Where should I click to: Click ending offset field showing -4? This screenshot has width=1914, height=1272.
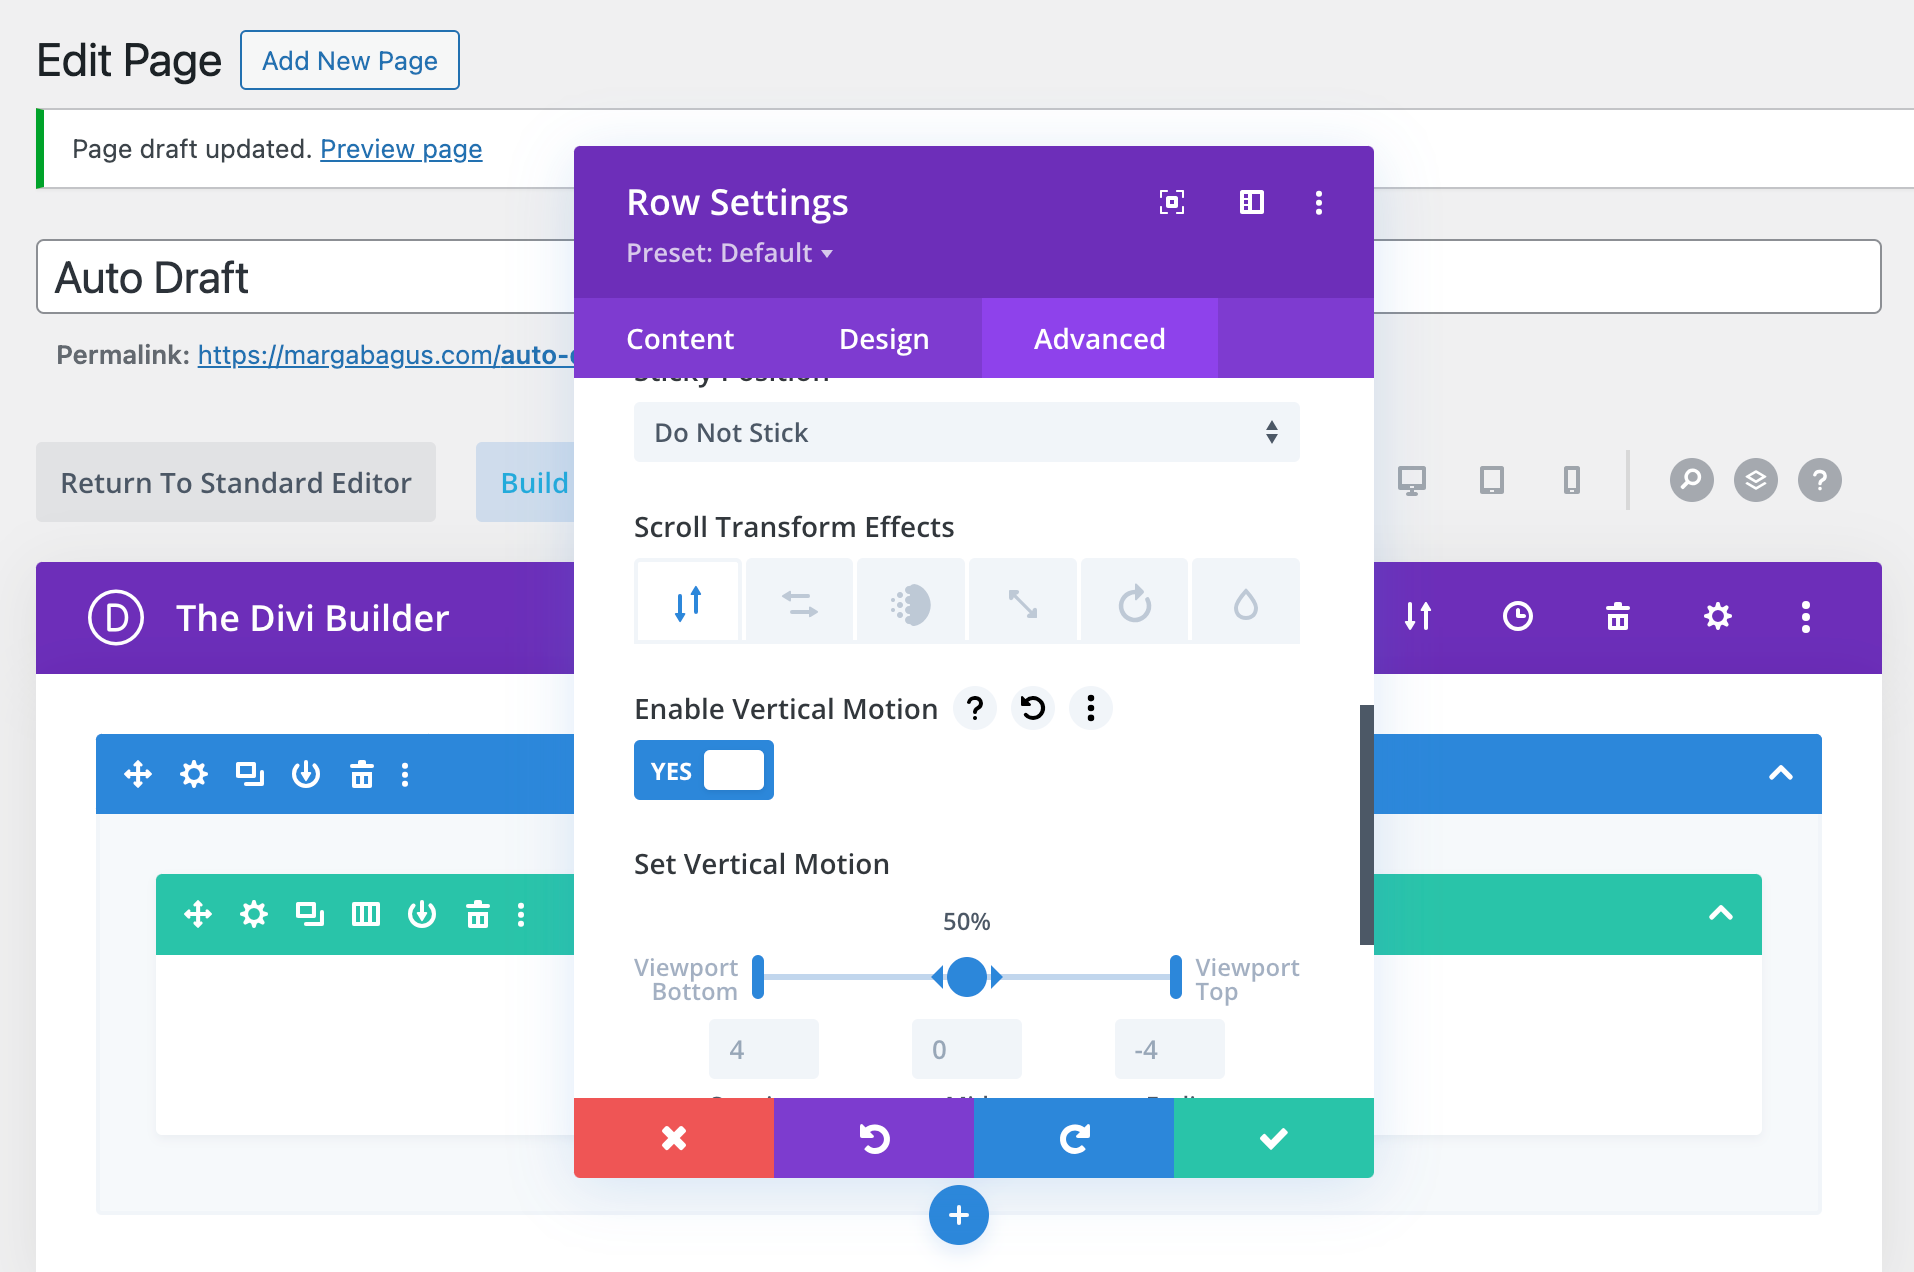click(x=1170, y=1049)
